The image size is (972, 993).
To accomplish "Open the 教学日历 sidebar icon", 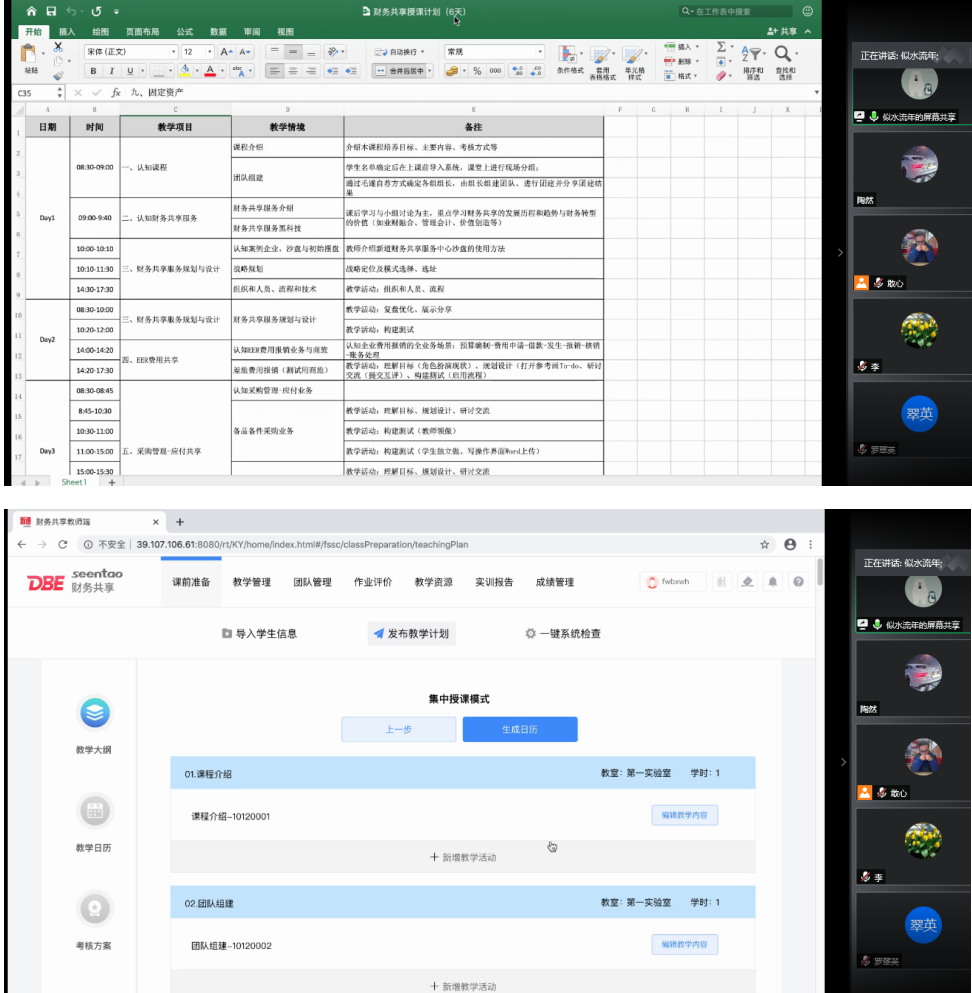I will click(x=94, y=811).
